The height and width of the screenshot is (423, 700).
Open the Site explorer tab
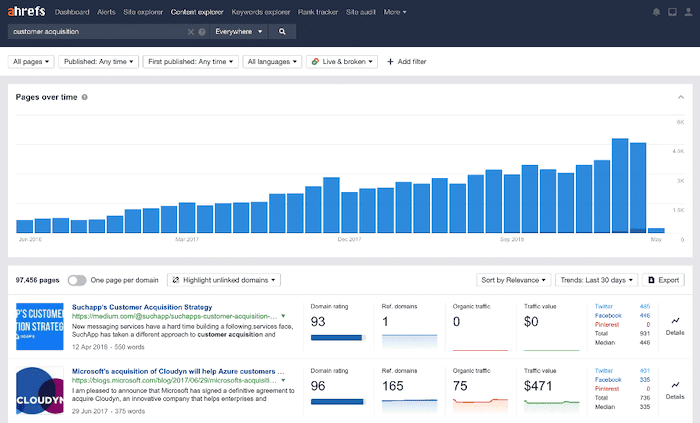[143, 12]
